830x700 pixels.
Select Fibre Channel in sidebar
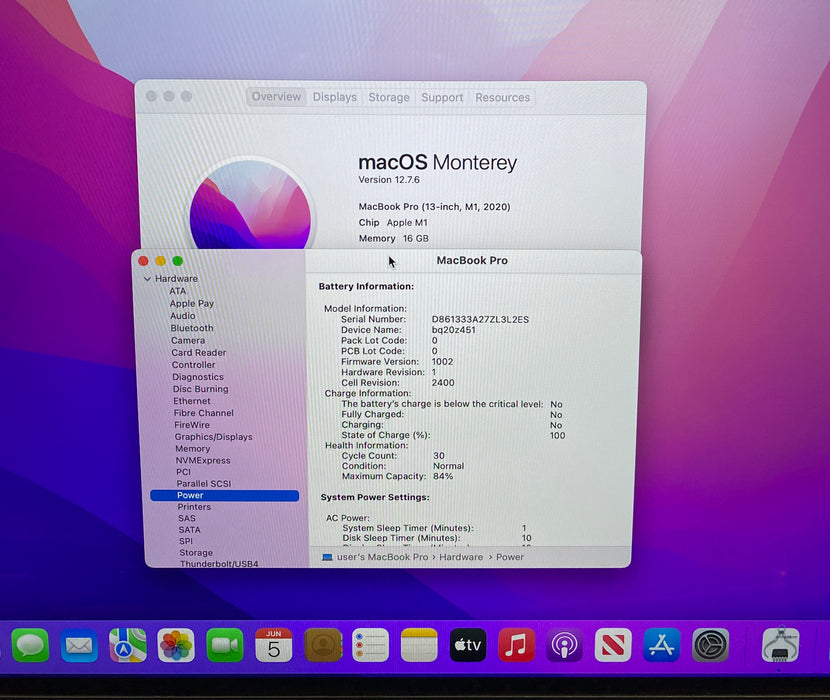click(203, 412)
